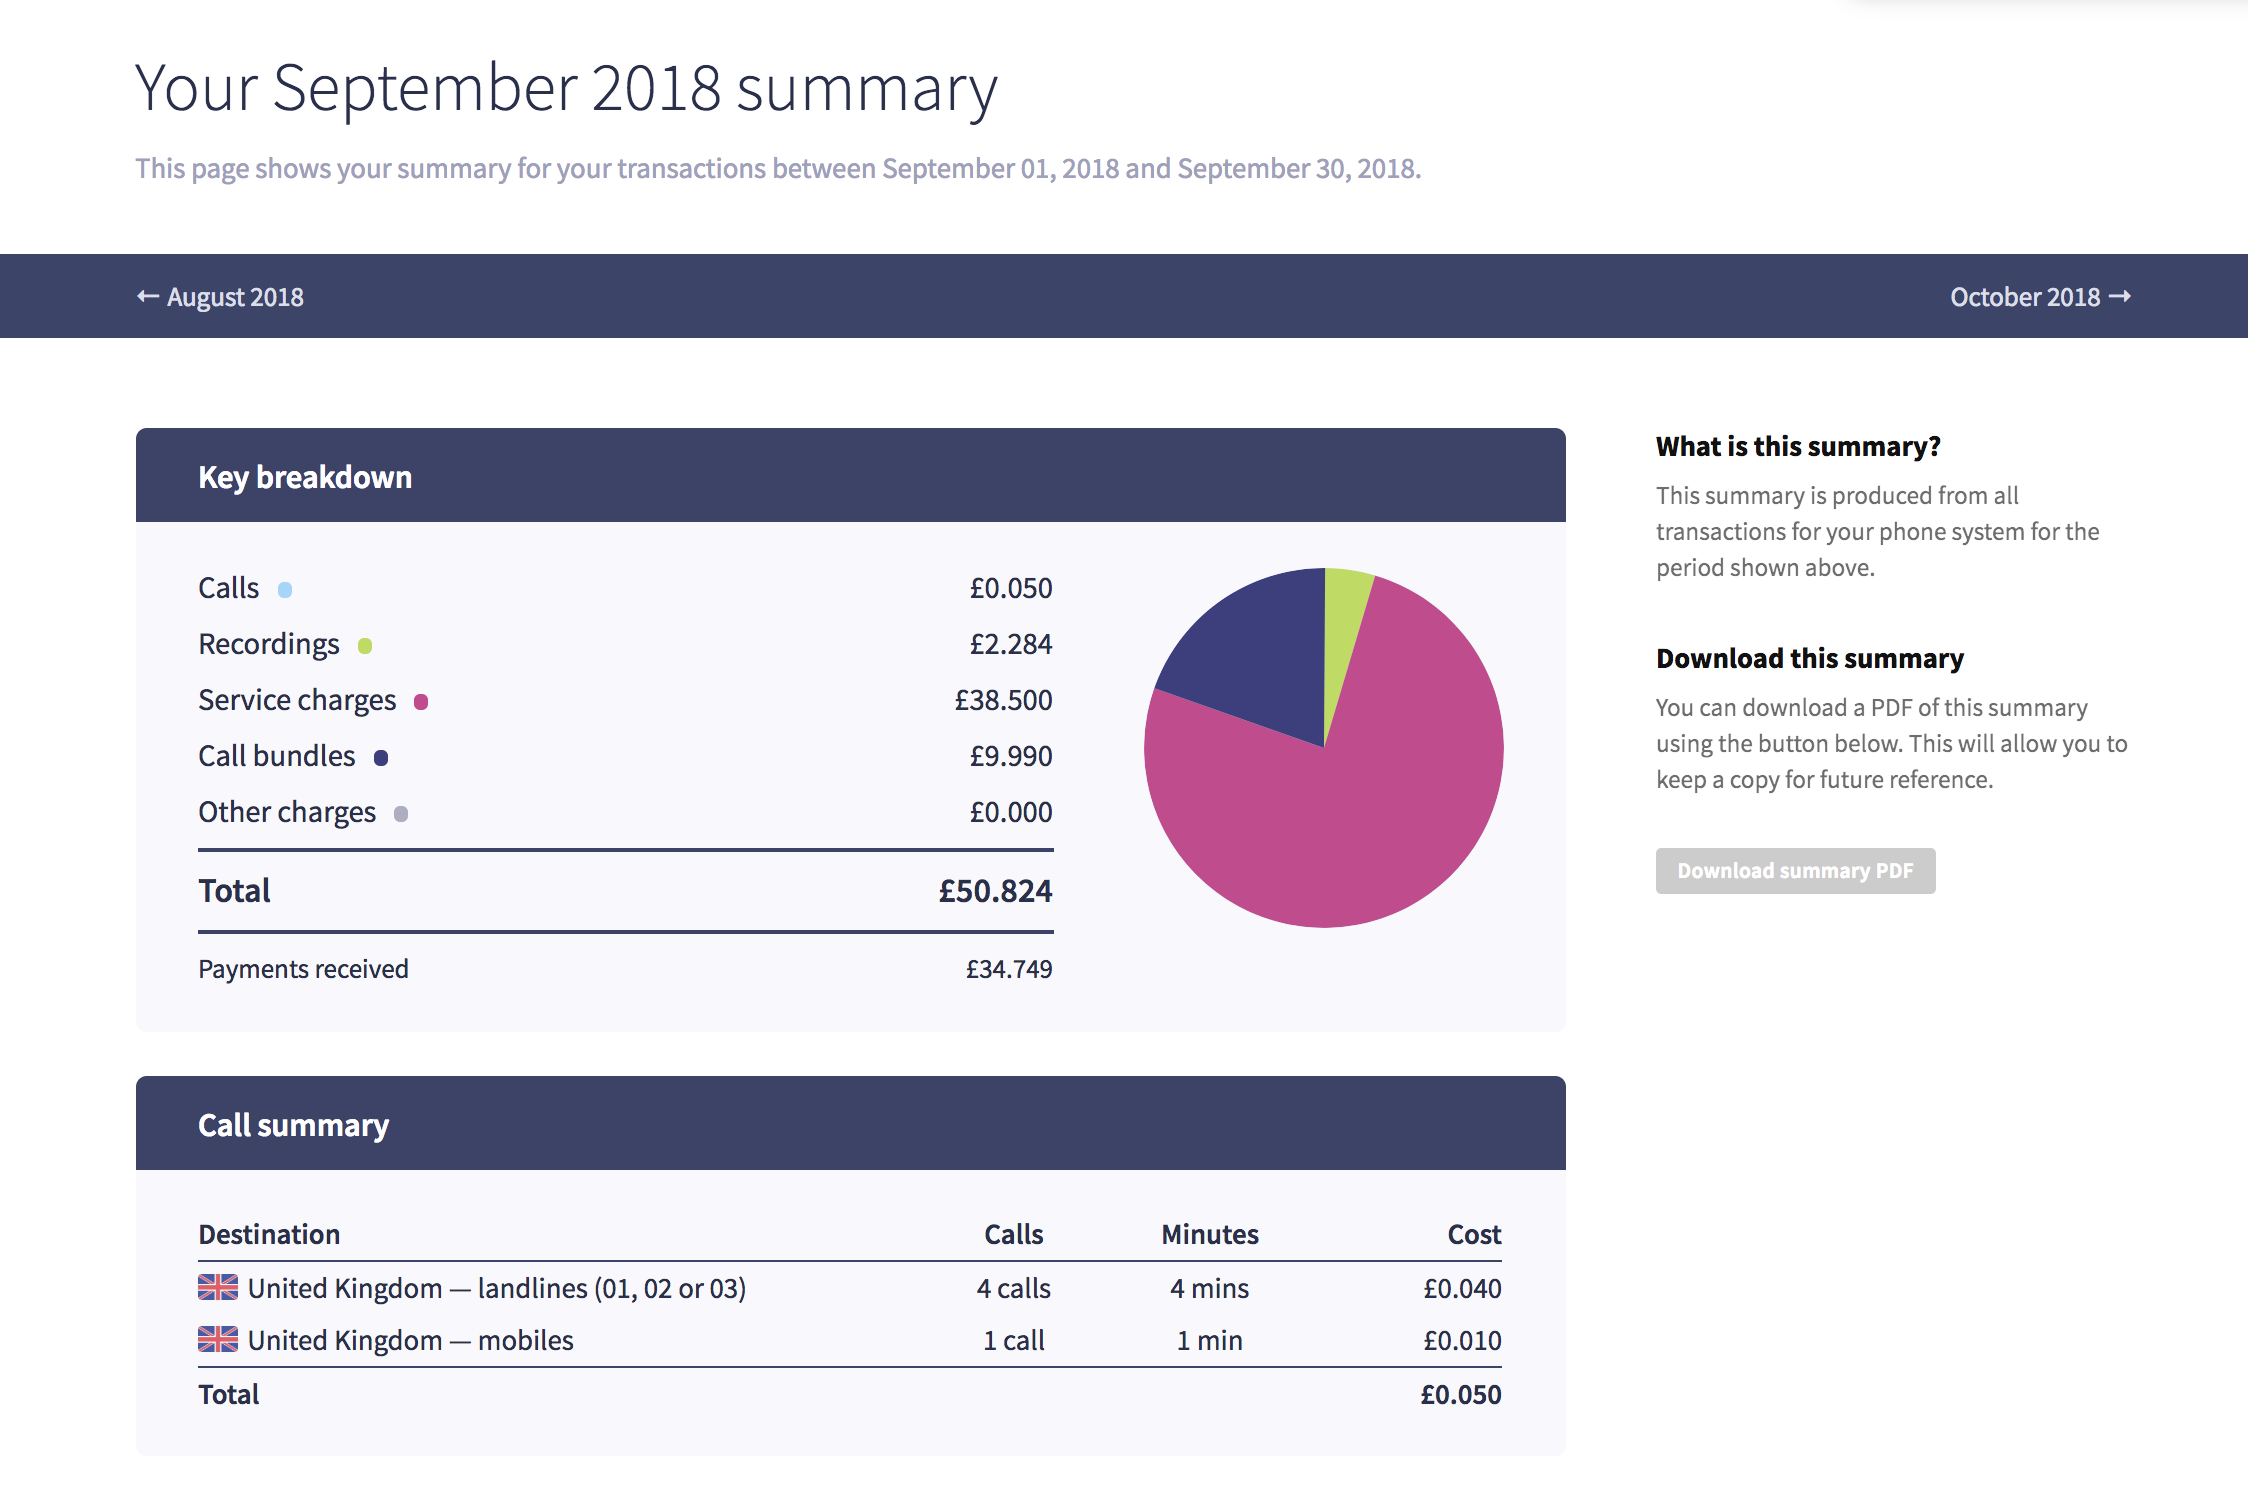2248x1488 pixels.
Task: Go to the October 2018 summary
Action: (2040, 297)
